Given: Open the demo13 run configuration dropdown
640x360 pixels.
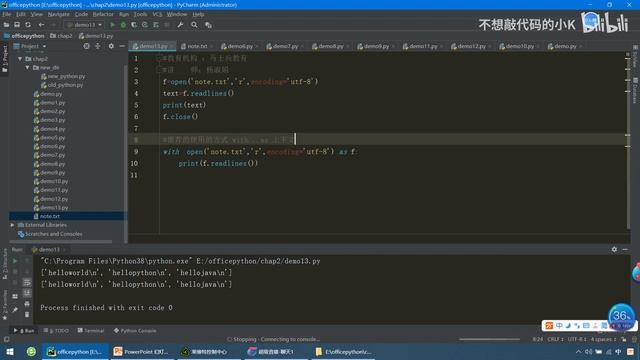Looking at the screenshot, I should point(85,25).
